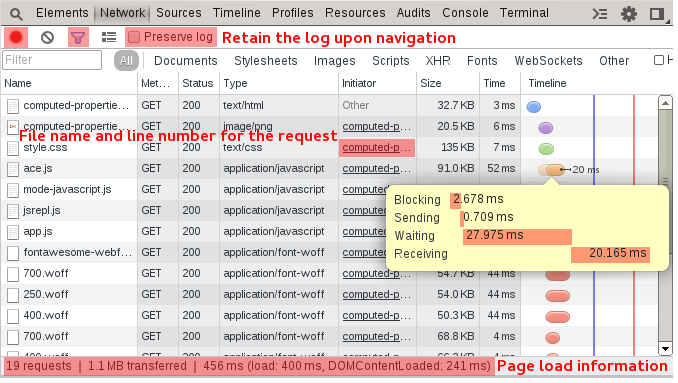Go to the Audits tab
The width and height of the screenshot is (678, 383).
(x=413, y=13)
